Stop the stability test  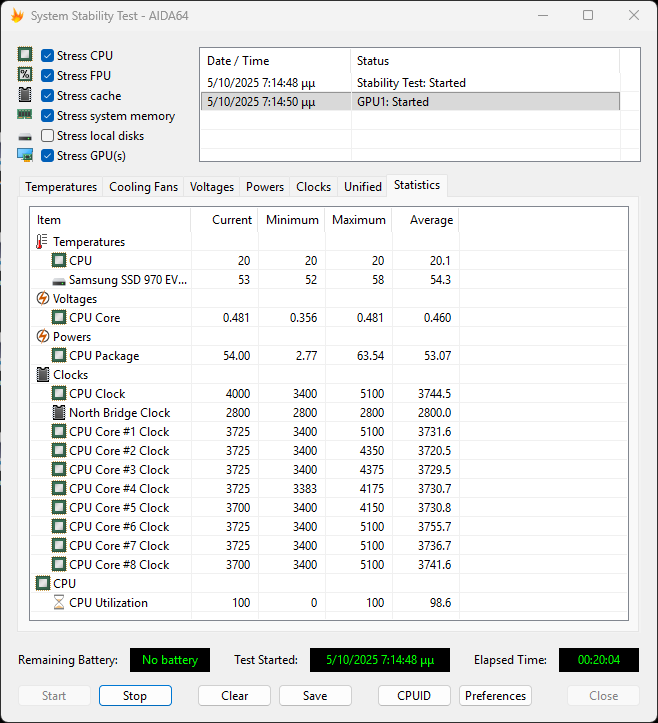pyautogui.click(x=135, y=695)
